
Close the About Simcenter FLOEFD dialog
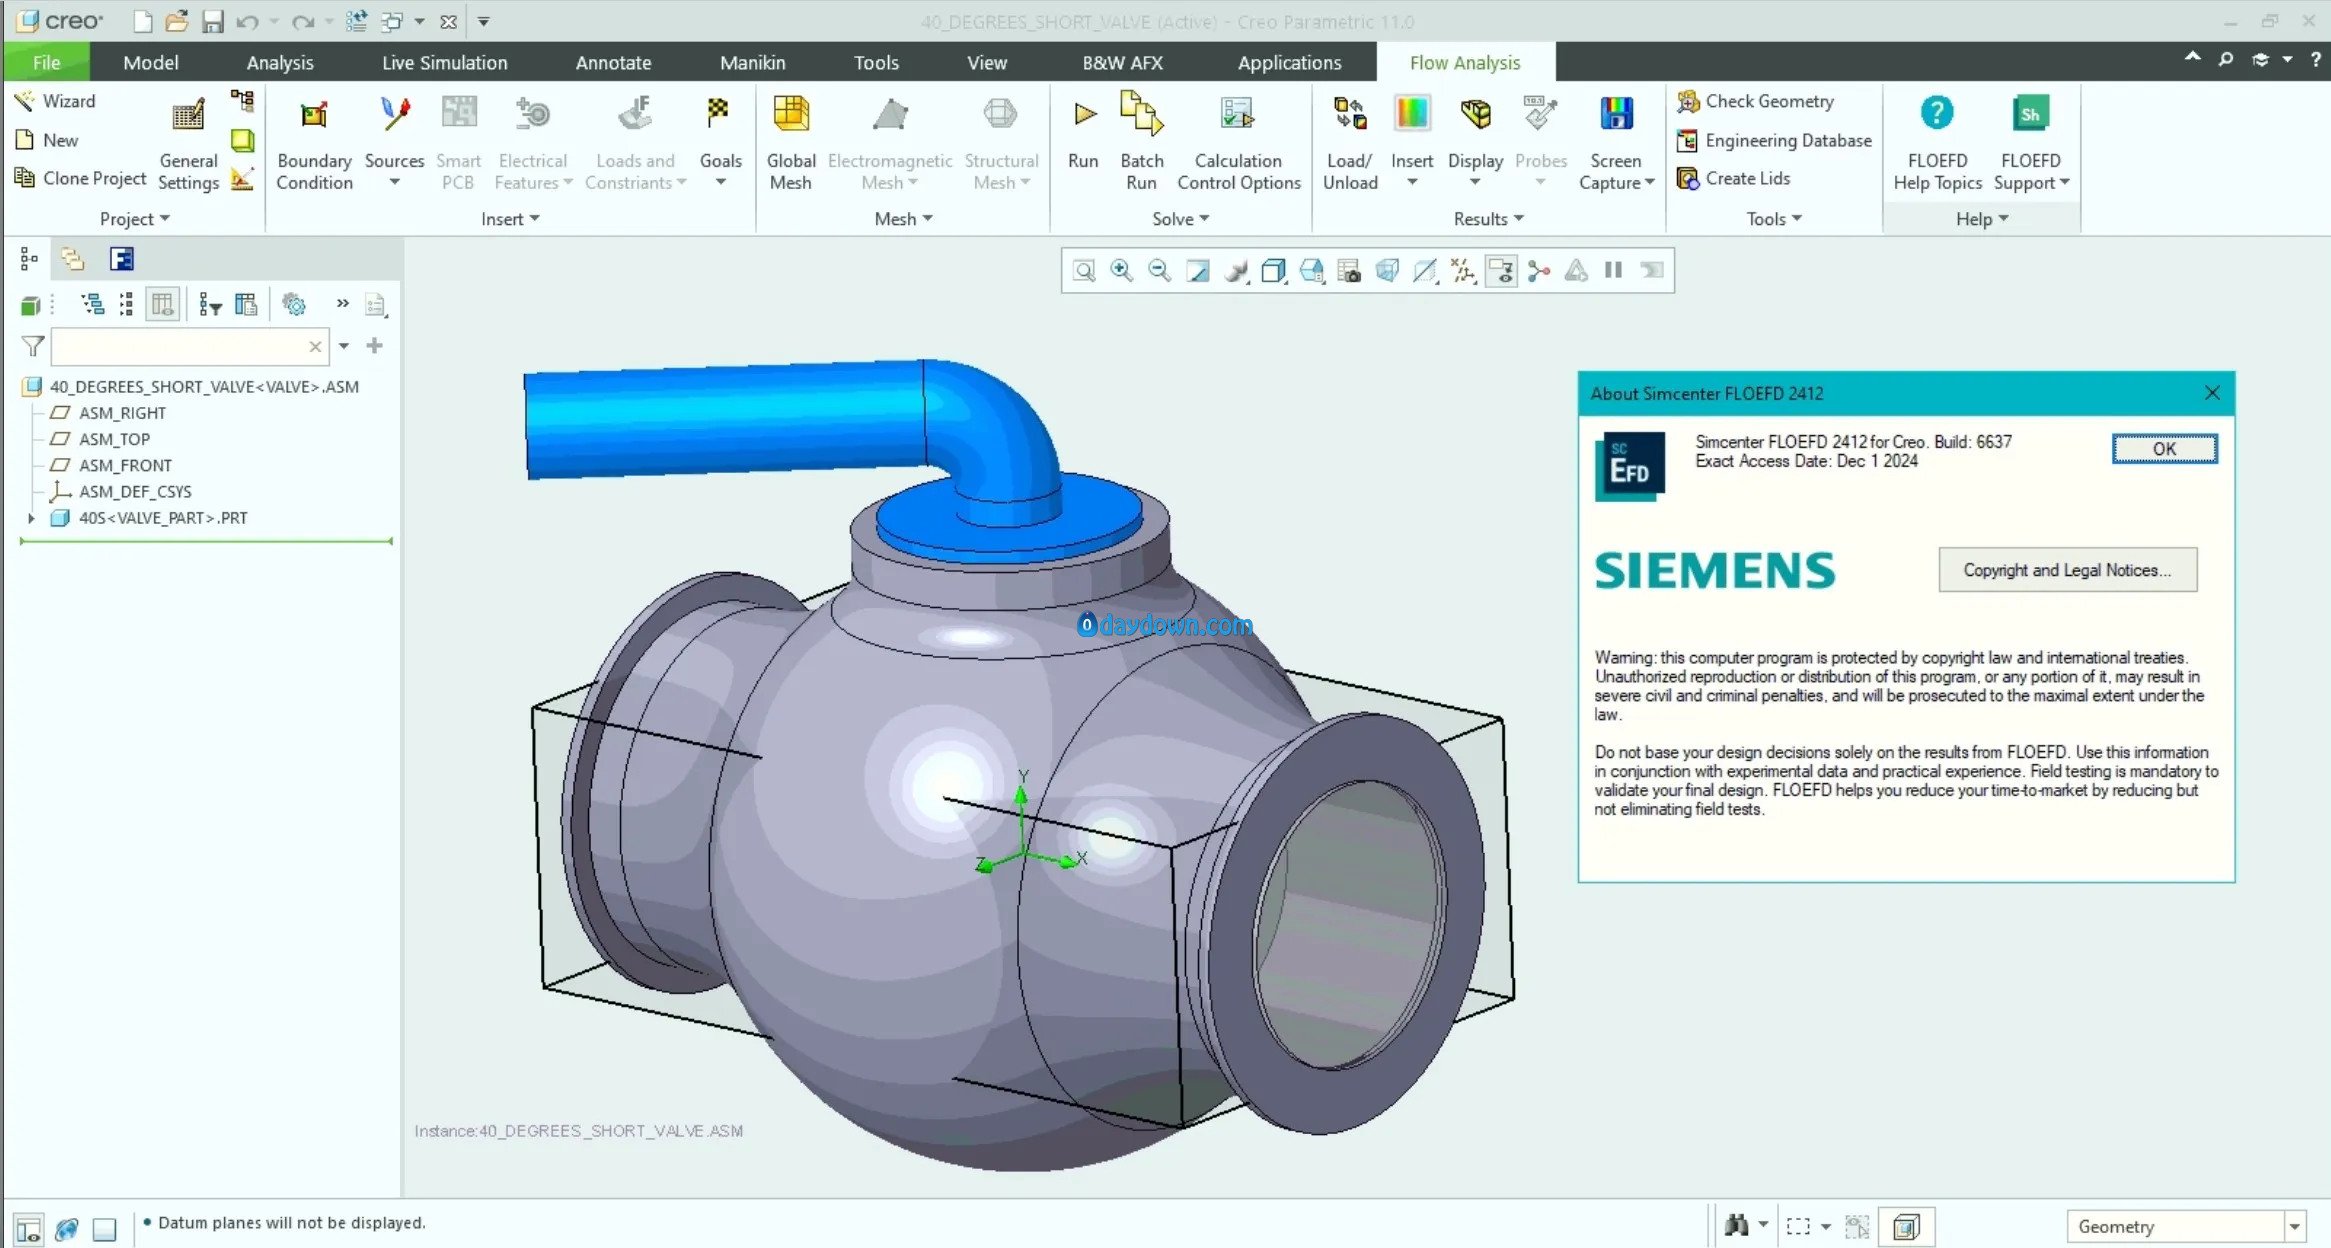tap(2212, 393)
